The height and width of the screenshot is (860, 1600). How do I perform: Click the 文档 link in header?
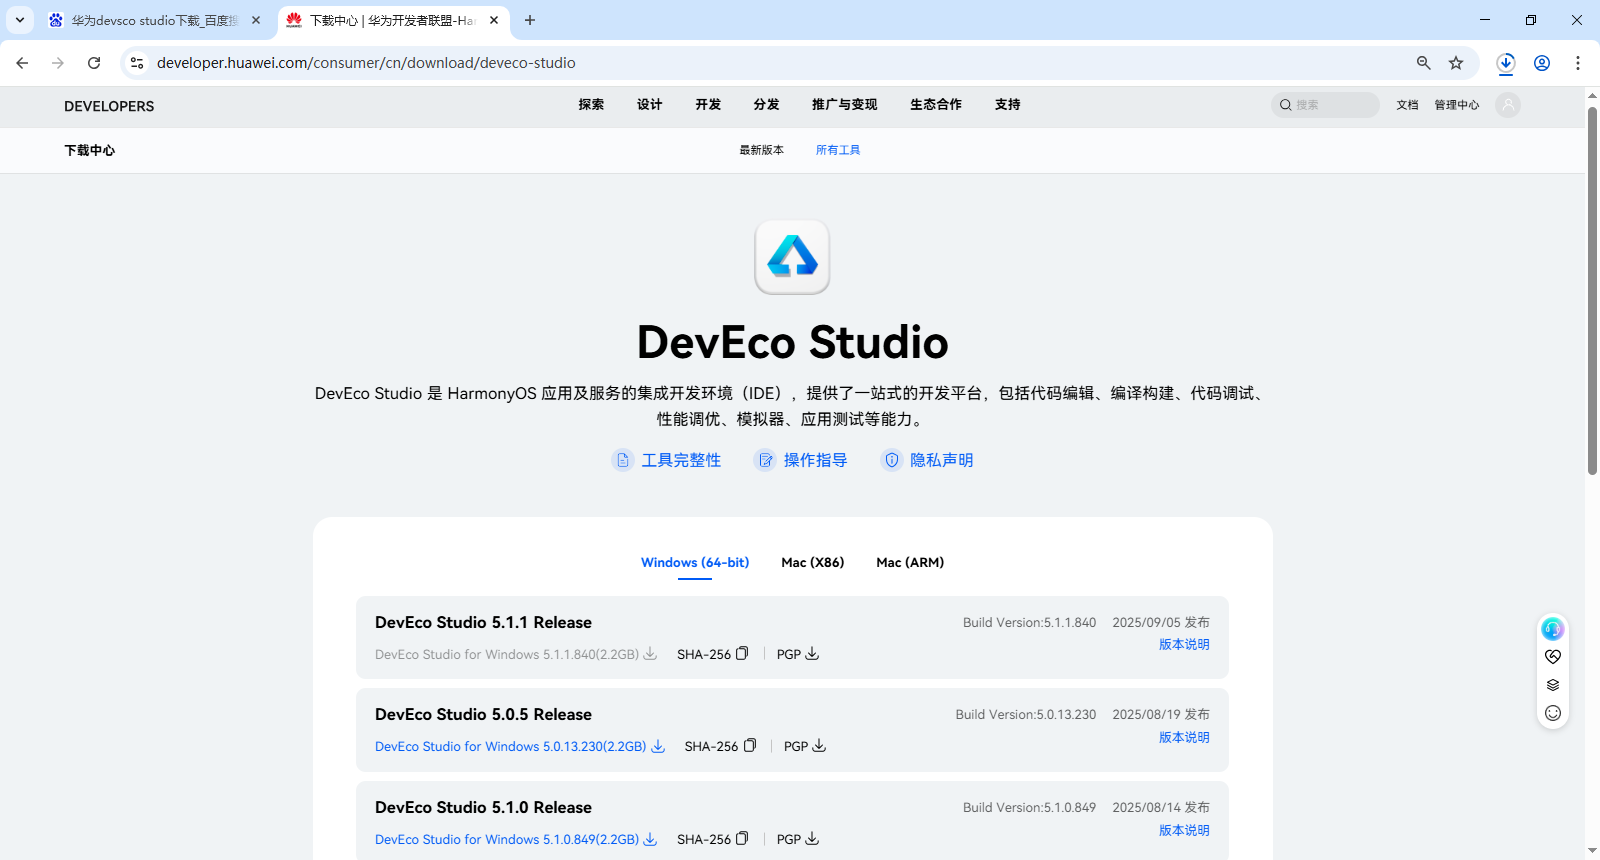click(1407, 105)
